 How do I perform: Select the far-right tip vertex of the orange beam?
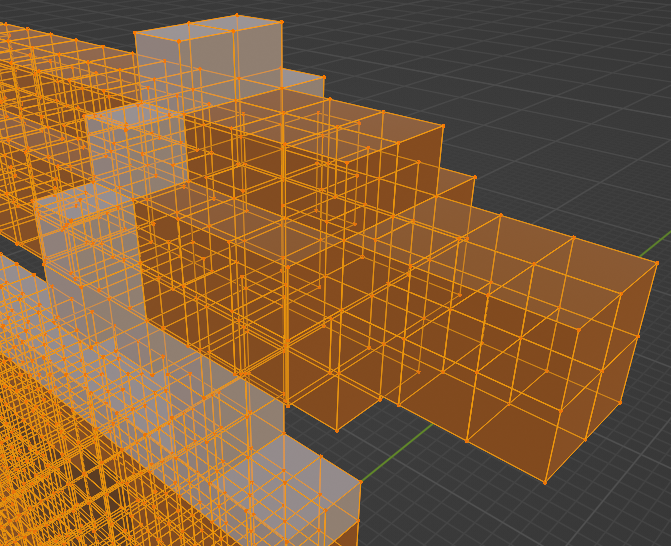pyautogui.click(x=657, y=263)
